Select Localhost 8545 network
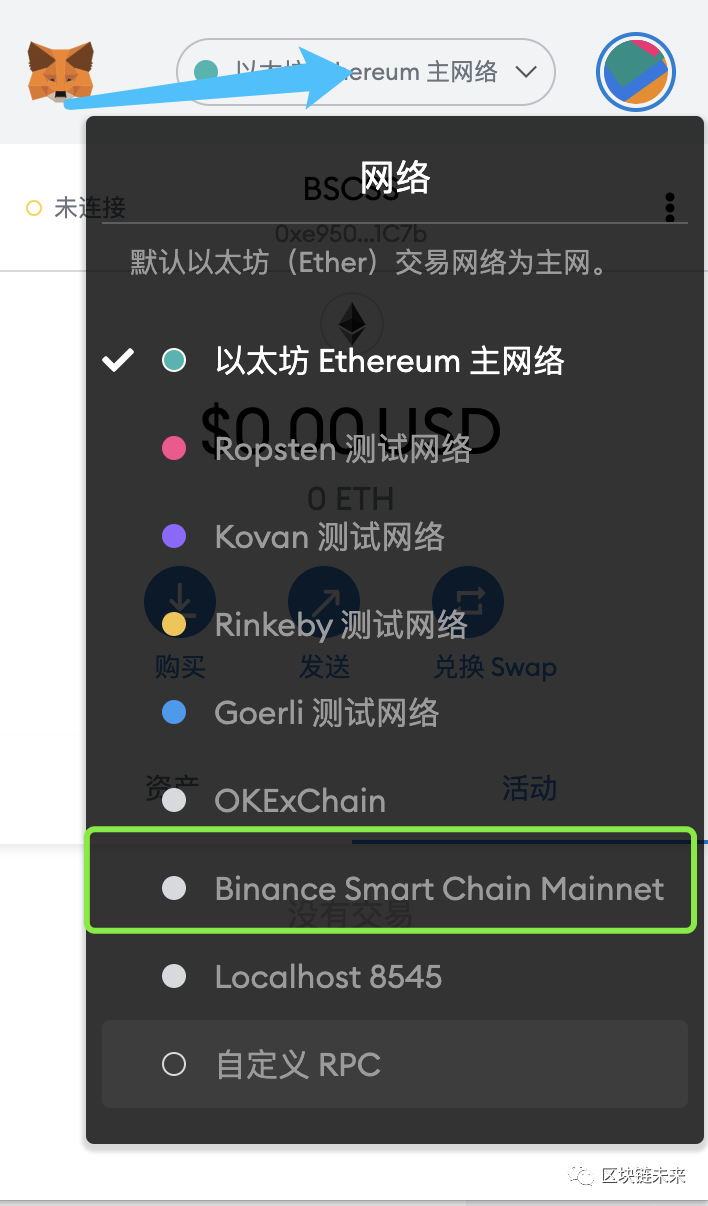The width and height of the screenshot is (708, 1206). (x=327, y=977)
